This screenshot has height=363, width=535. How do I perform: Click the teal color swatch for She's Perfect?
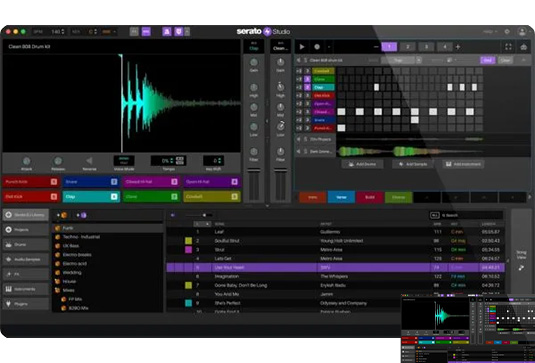188,303
